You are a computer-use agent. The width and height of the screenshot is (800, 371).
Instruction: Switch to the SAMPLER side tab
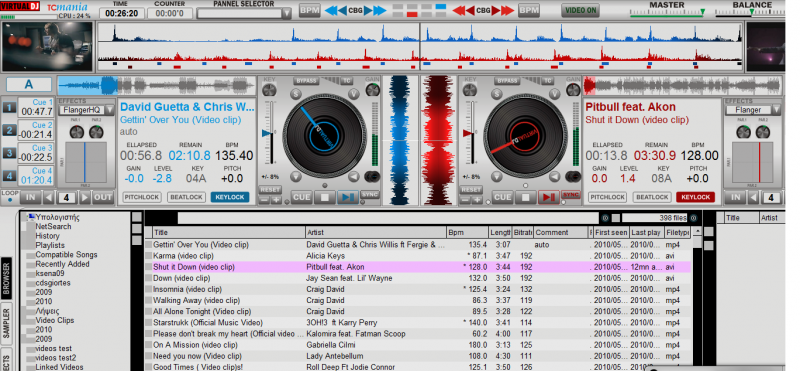[x=7, y=321]
